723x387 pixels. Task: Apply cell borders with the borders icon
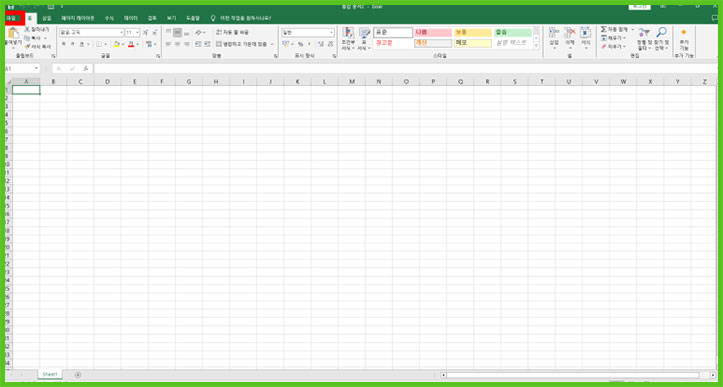pyautogui.click(x=99, y=44)
